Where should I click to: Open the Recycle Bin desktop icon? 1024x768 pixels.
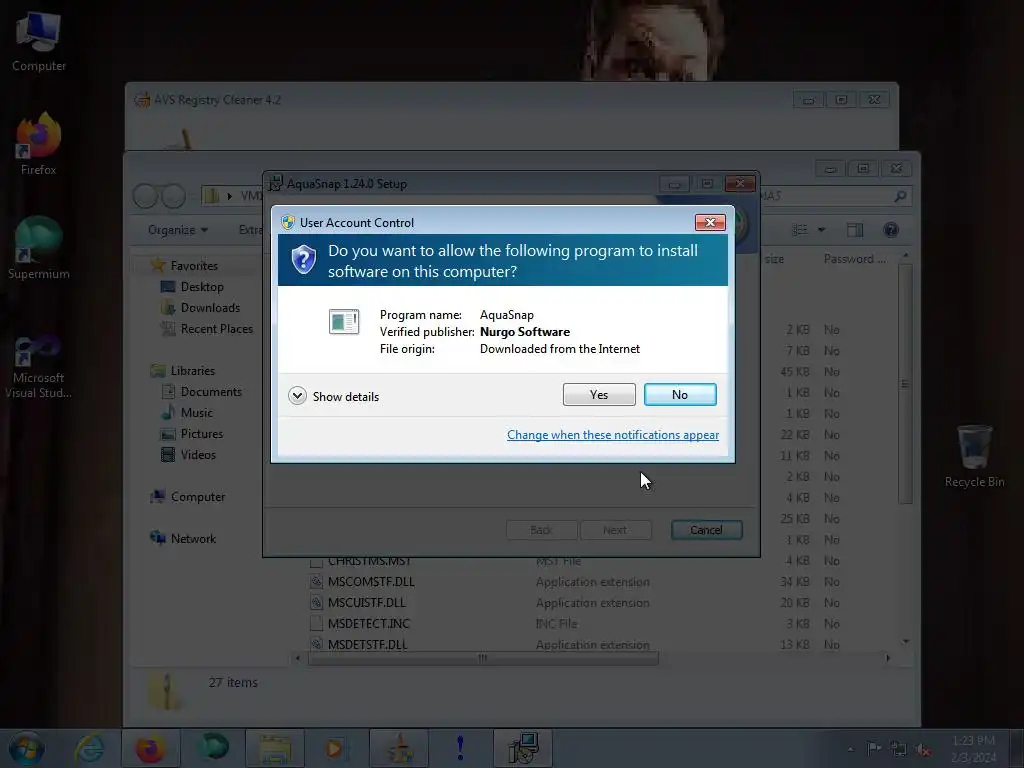[x=974, y=456]
